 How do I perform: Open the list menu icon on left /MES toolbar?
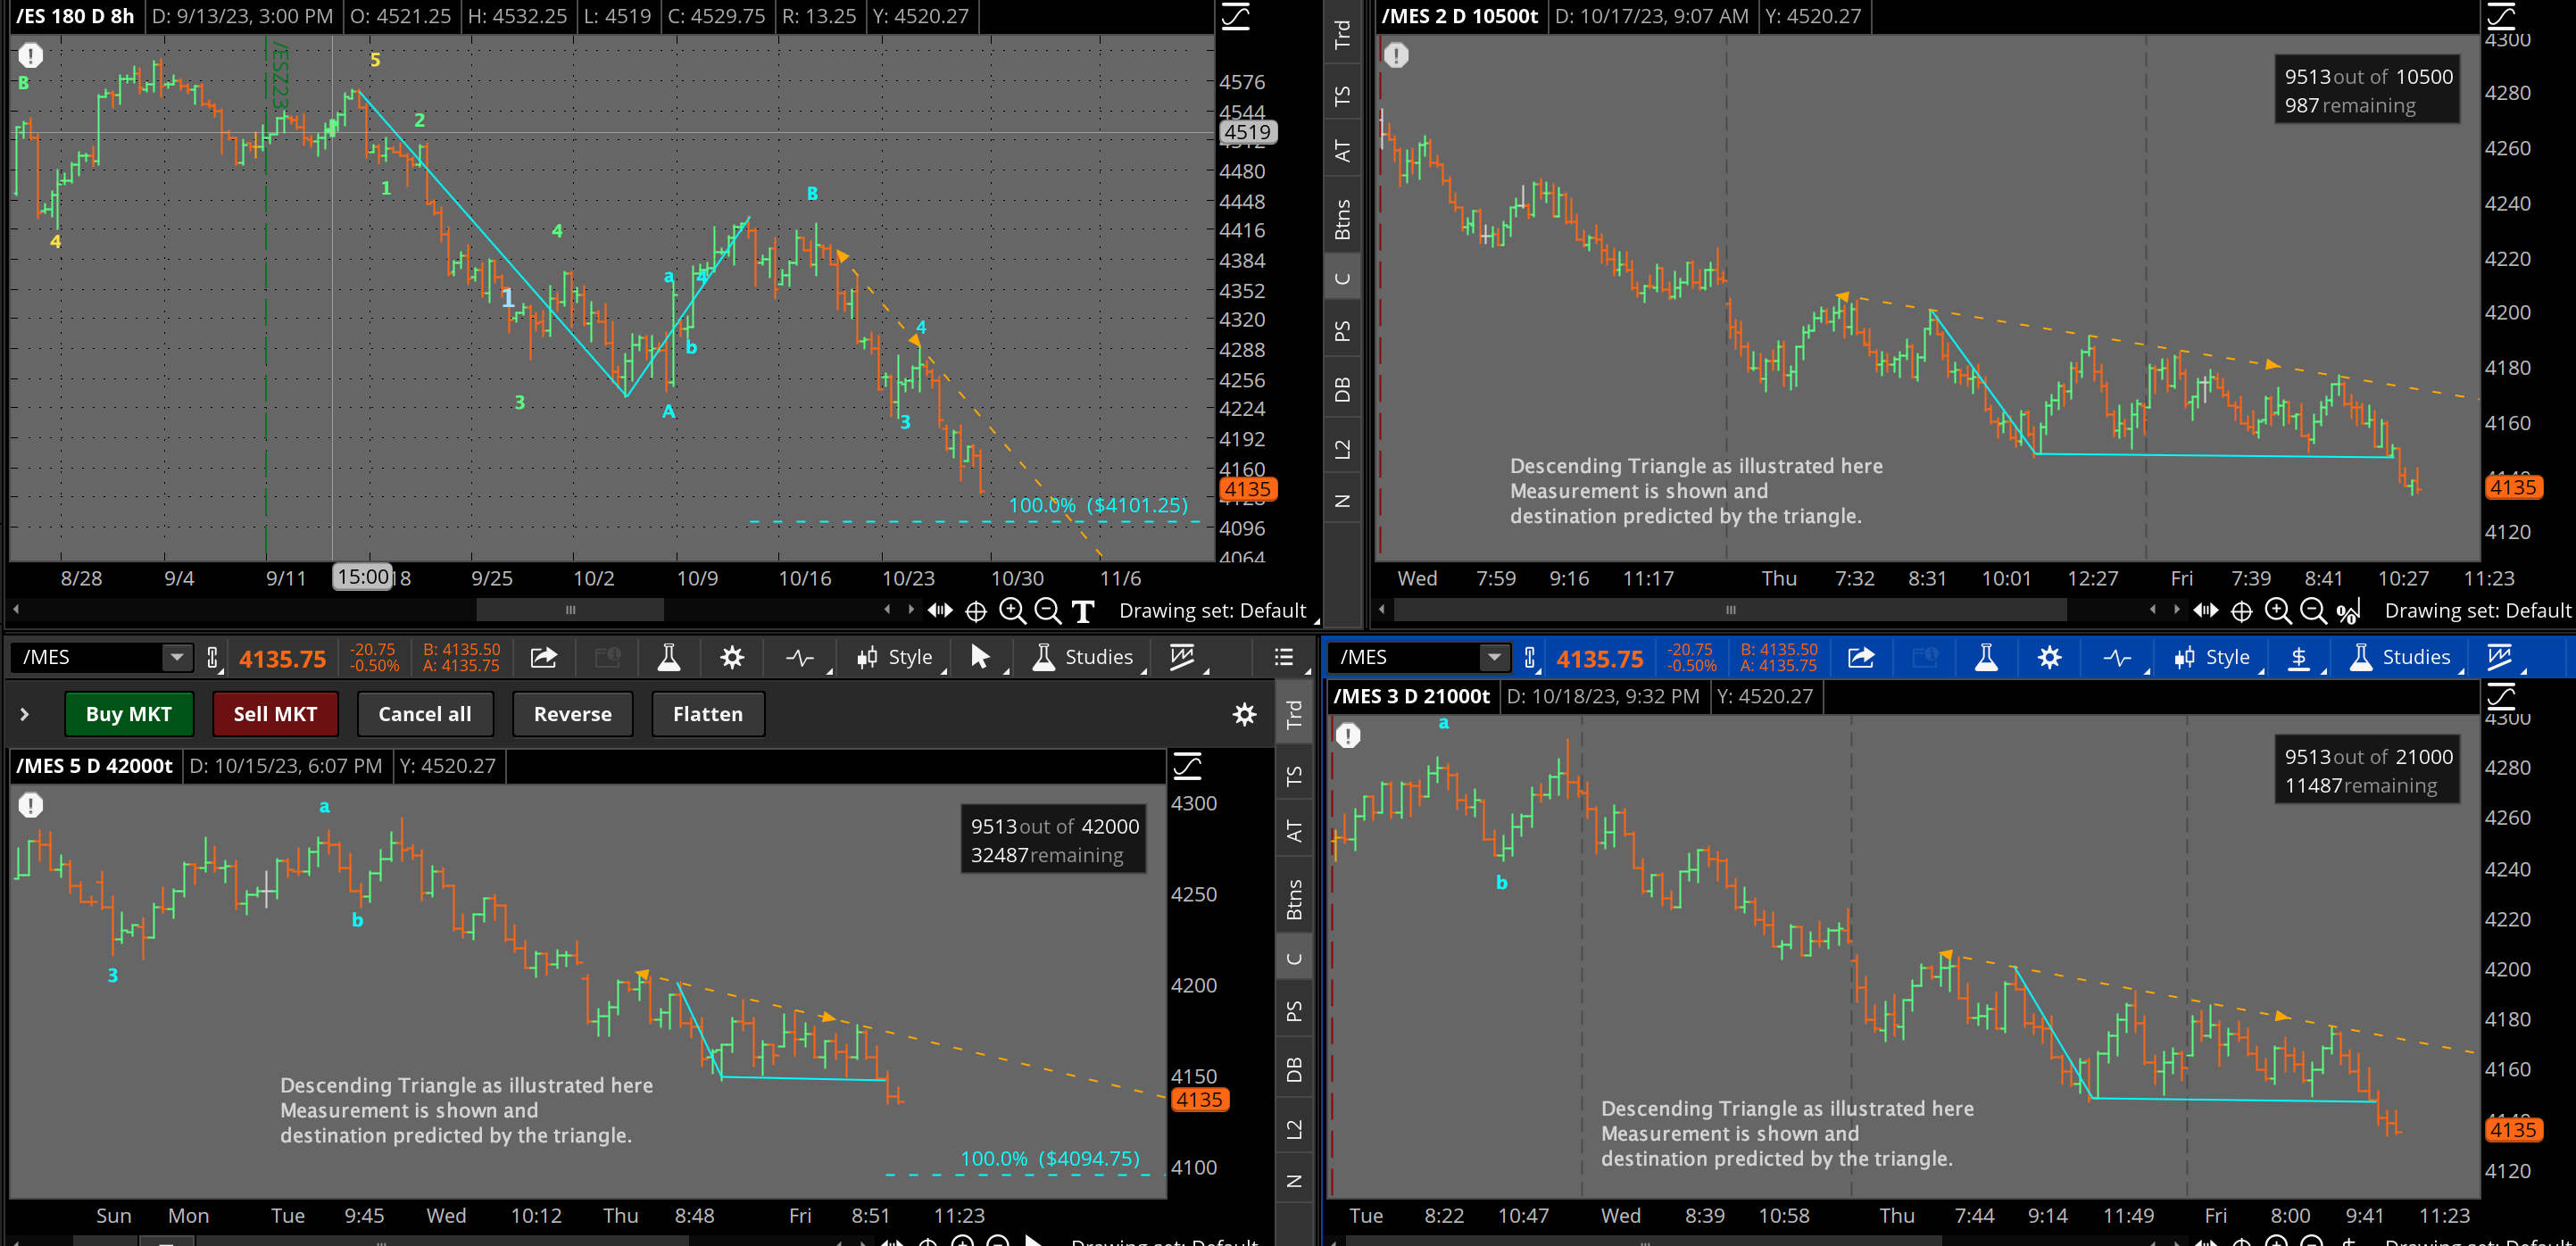click(1284, 657)
